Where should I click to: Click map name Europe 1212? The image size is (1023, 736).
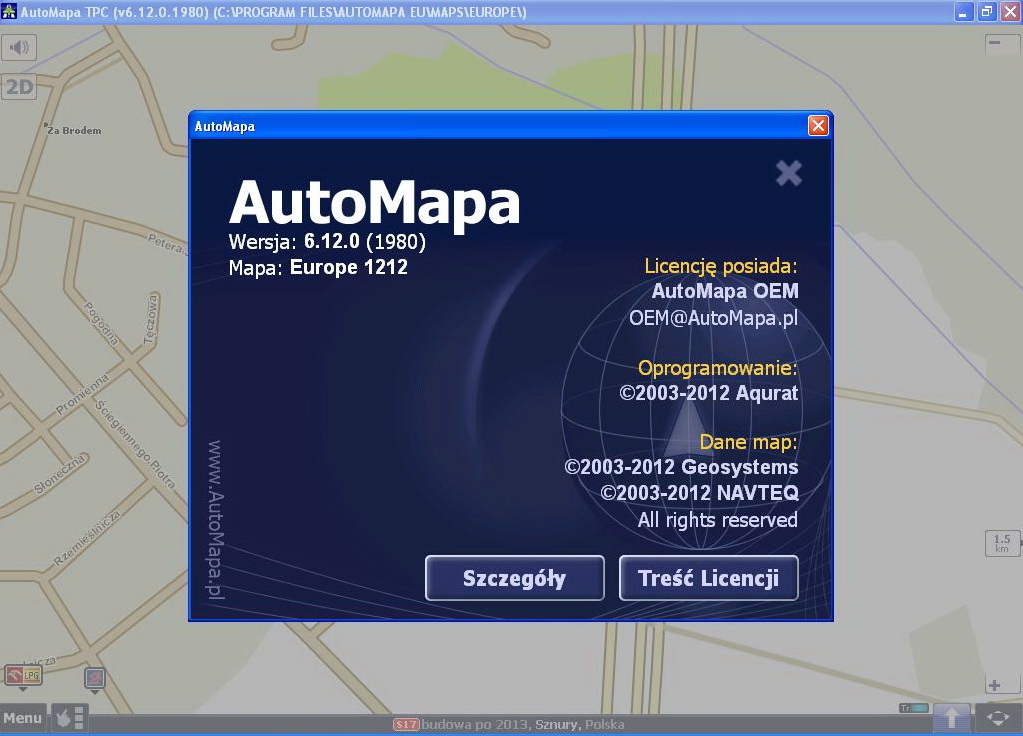coord(348,267)
